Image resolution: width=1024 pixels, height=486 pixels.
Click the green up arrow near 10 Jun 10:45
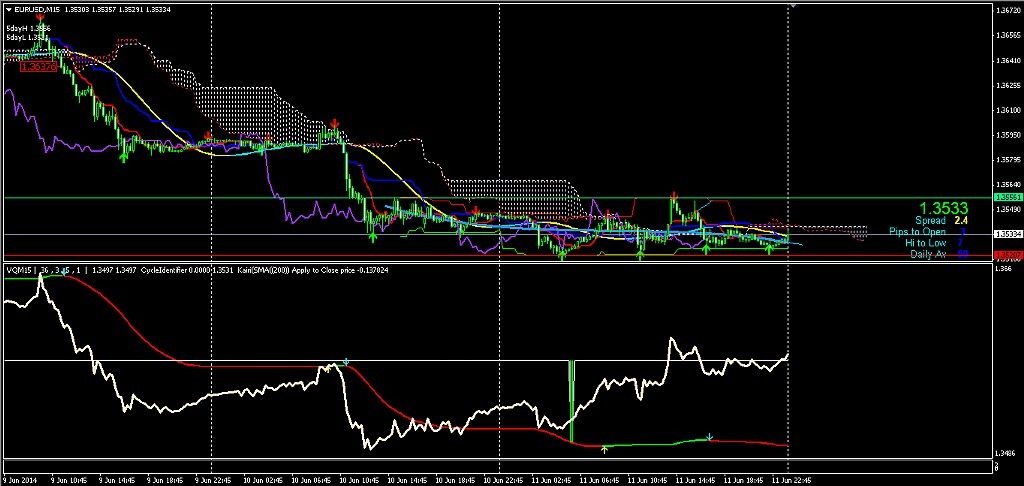click(x=372, y=237)
